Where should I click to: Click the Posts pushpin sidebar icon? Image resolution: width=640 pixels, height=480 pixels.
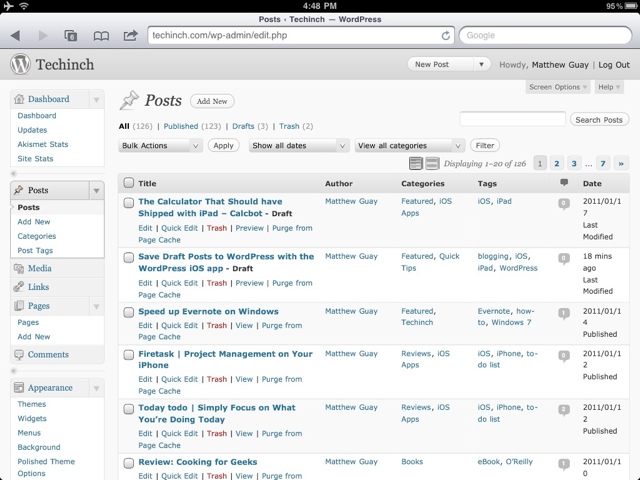[18, 190]
